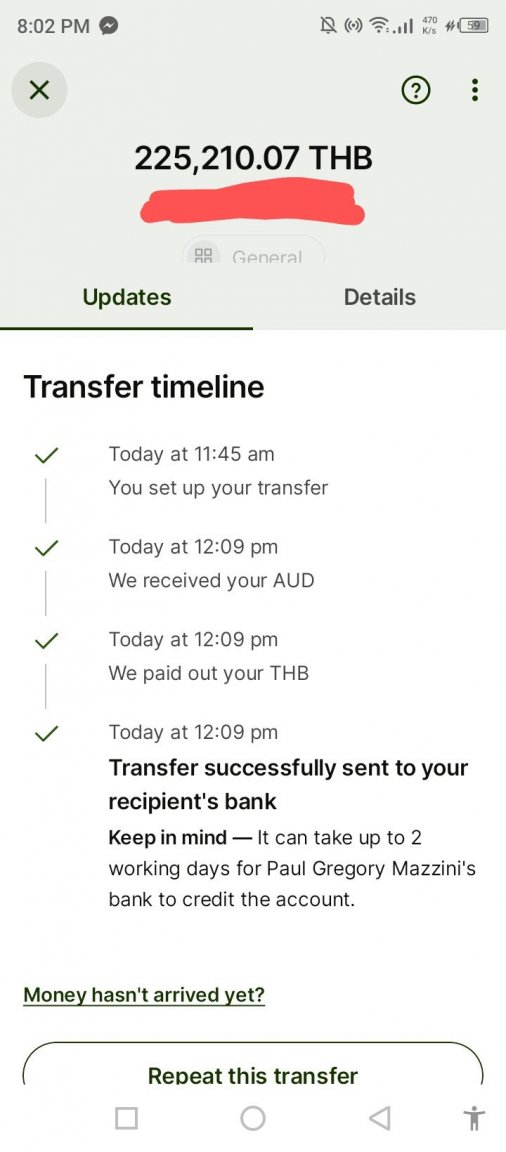Tap the Messenger notification icon in status bar
Image resolution: width=506 pixels, height=1152 pixels.
pos(109,26)
